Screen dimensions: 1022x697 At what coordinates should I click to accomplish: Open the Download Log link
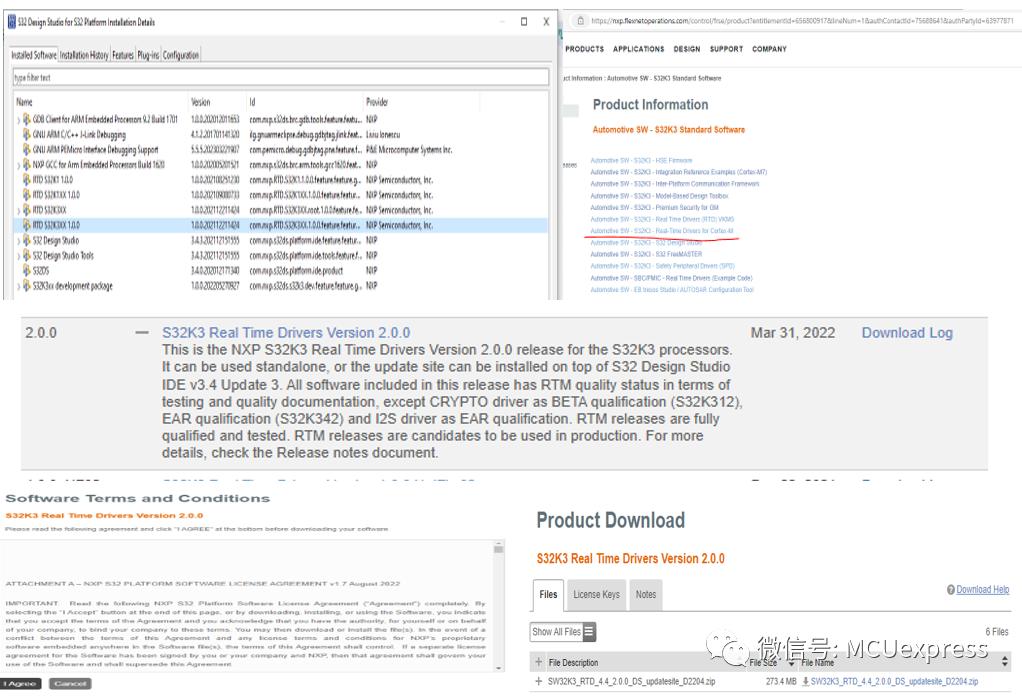click(x=907, y=333)
